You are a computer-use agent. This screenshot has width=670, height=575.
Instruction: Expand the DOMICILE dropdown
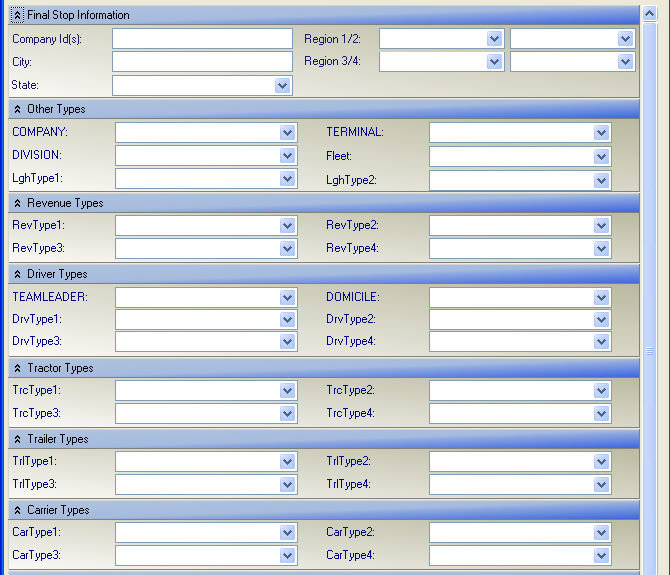tap(601, 297)
